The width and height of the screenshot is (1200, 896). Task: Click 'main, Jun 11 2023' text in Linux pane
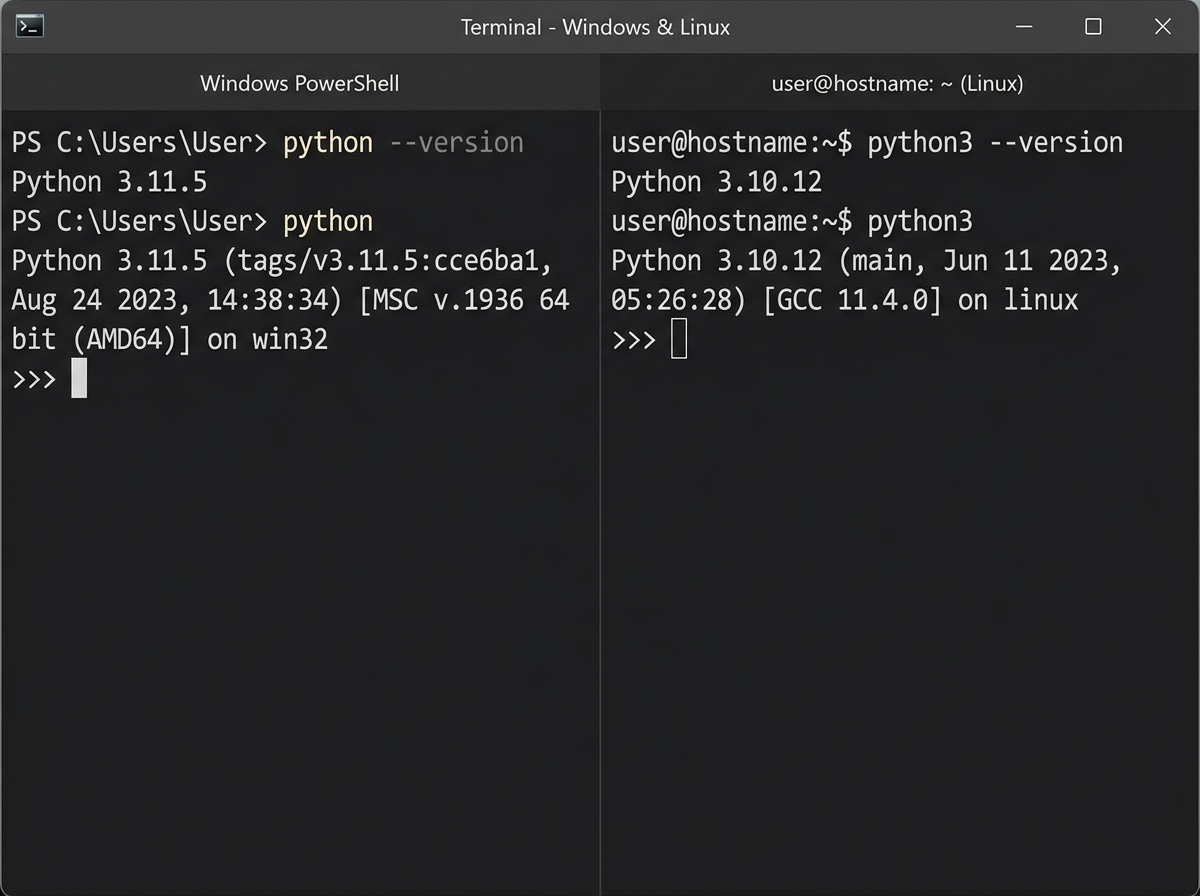[980, 261]
